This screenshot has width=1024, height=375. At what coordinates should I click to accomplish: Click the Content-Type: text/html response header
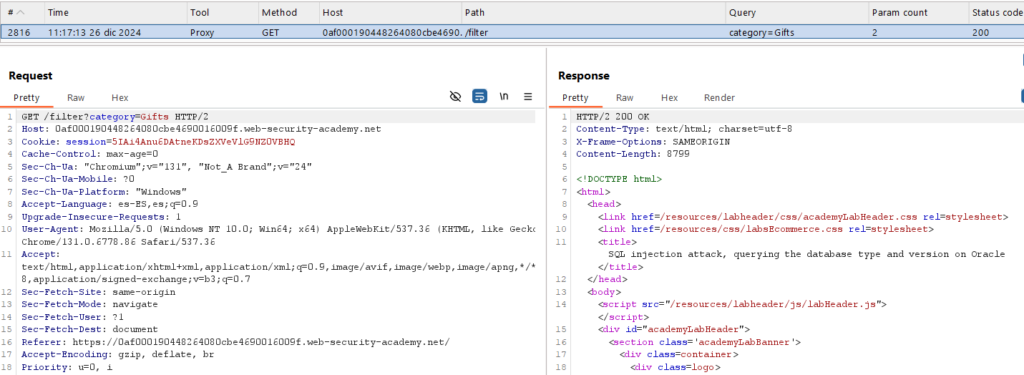[684, 129]
